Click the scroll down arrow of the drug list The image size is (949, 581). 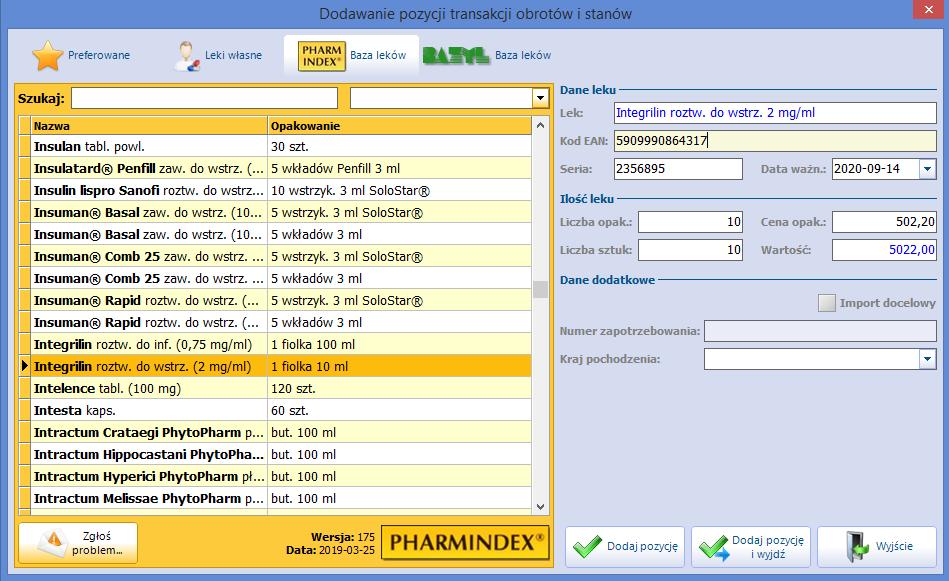point(540,507)
